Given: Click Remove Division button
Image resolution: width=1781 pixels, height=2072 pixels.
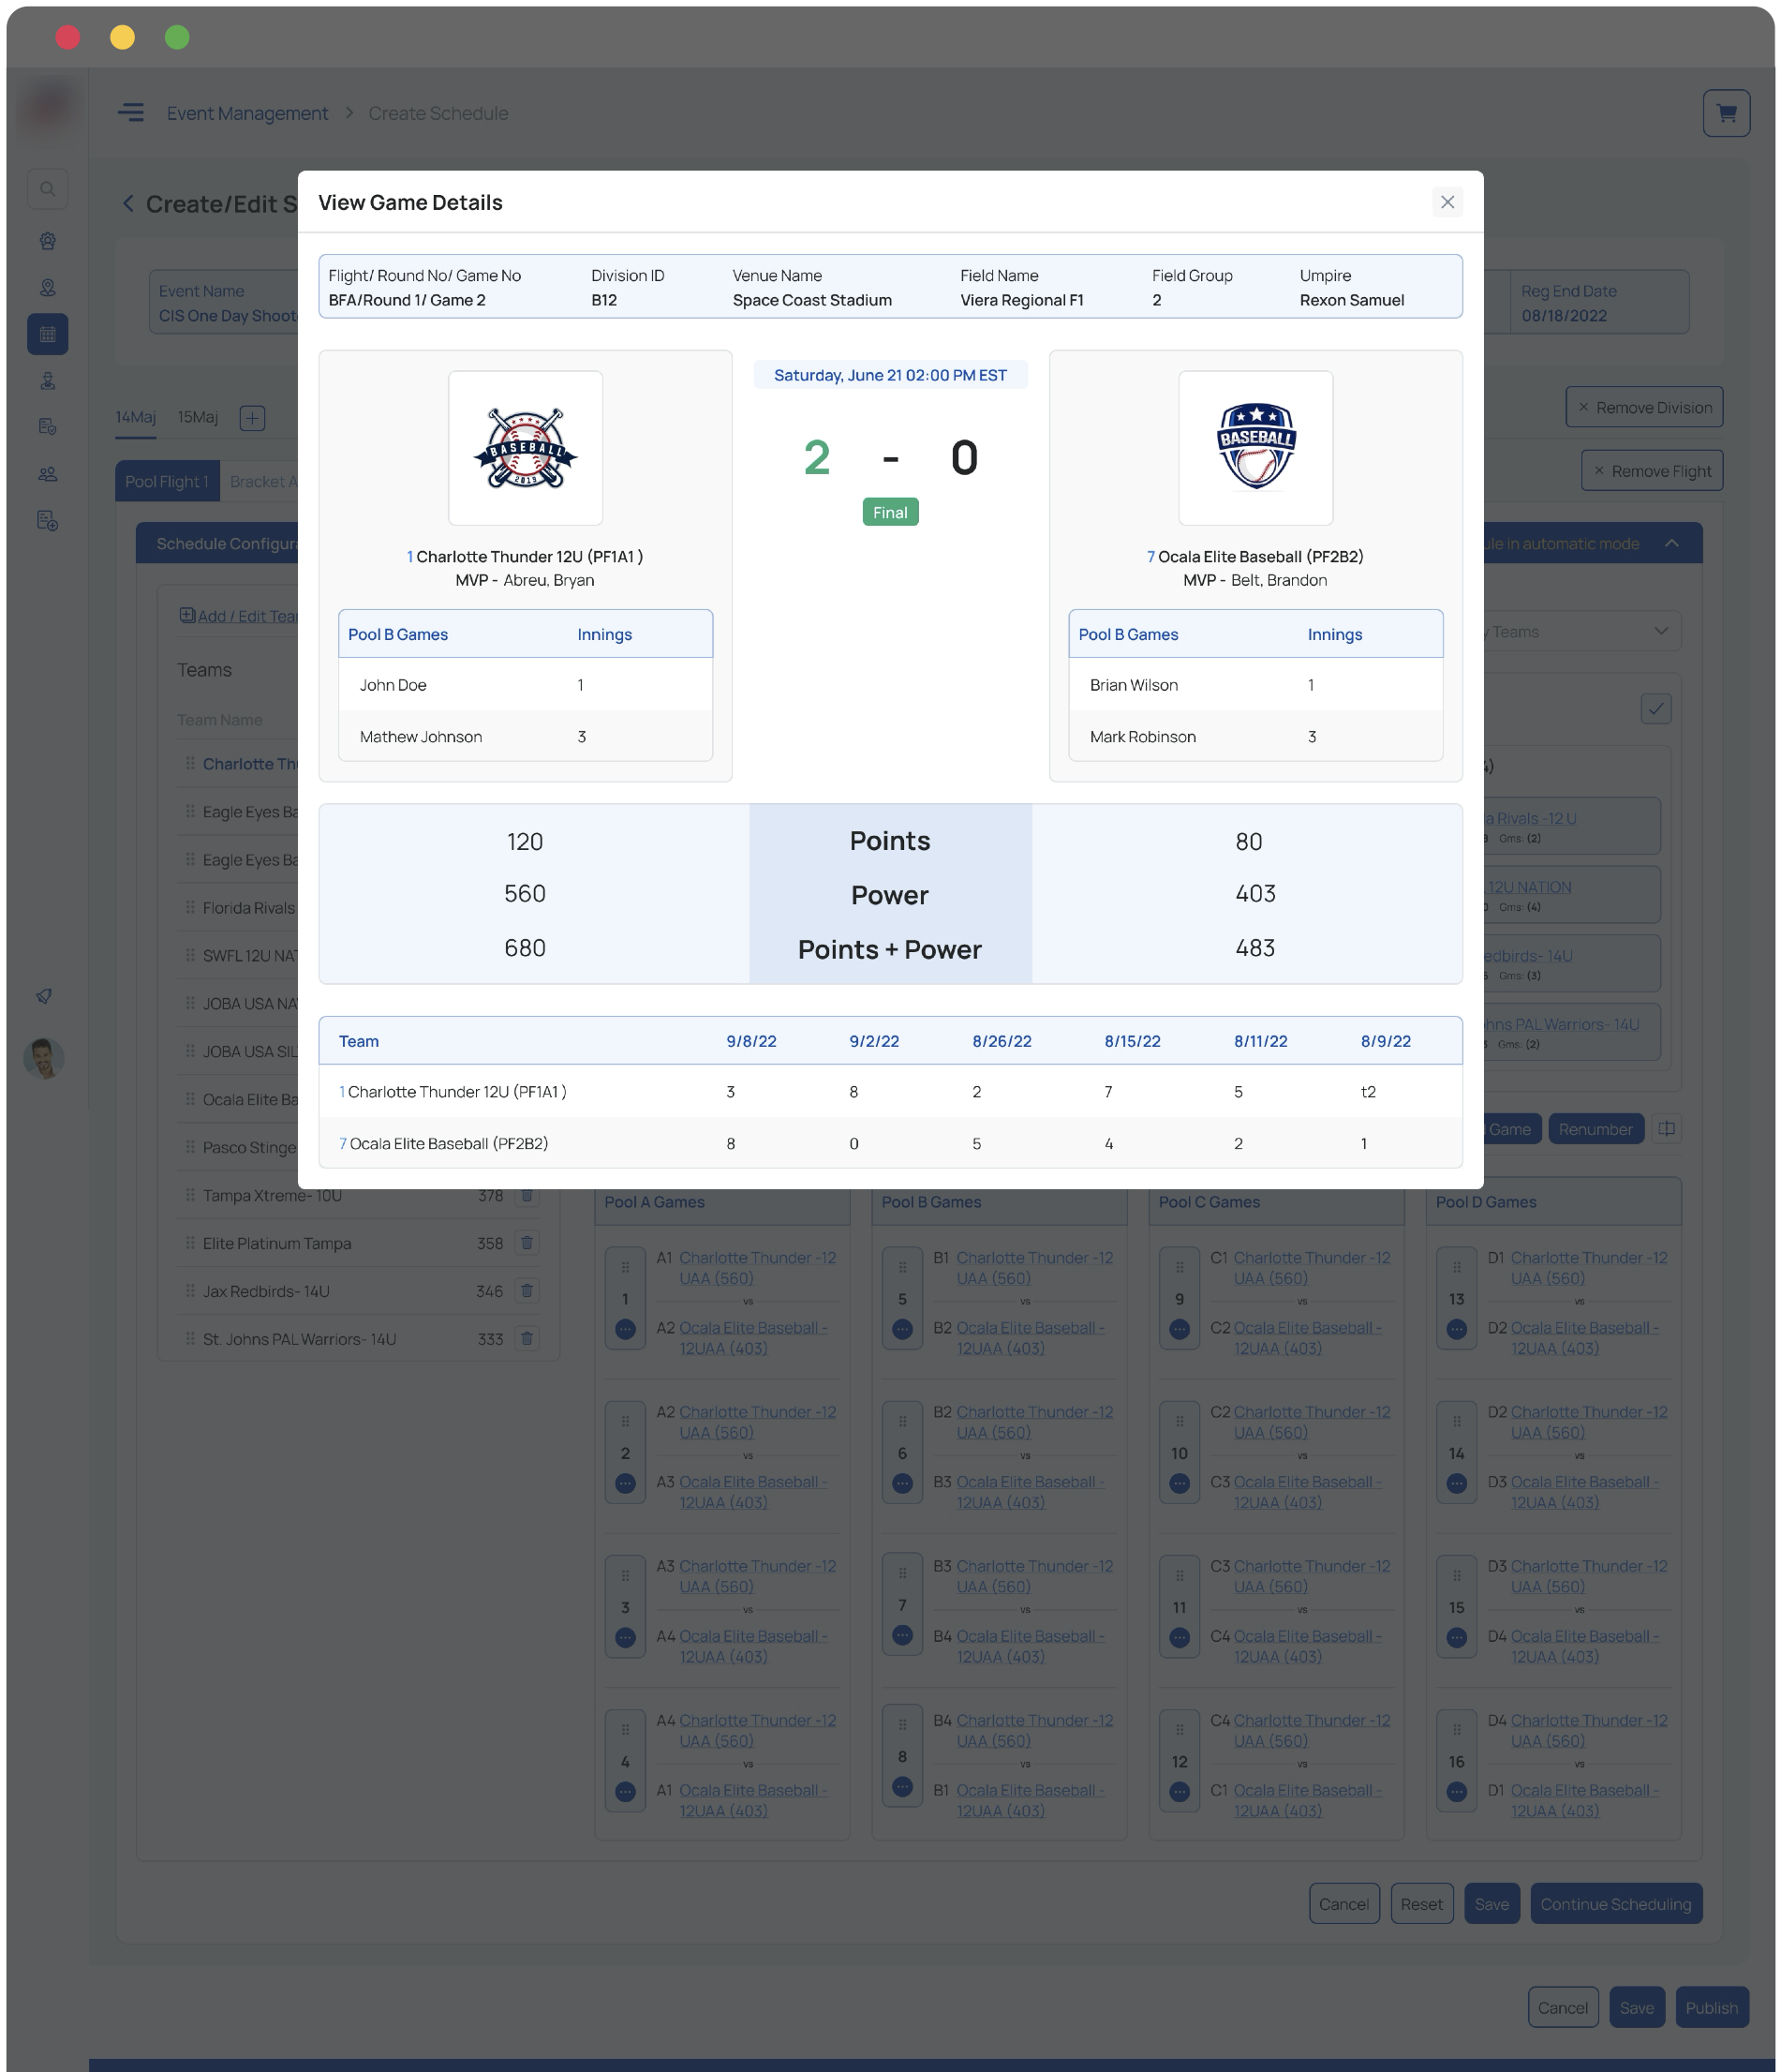Looking at the screenshot, I should tap(1643, 407).
